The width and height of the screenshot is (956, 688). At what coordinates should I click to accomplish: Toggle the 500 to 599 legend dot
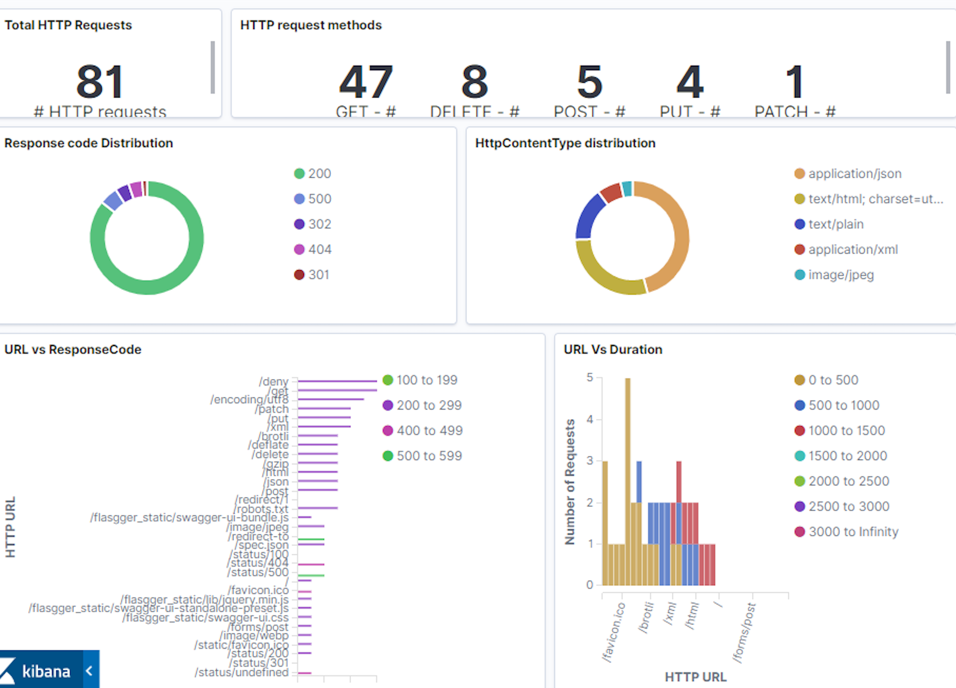(388, 456)
